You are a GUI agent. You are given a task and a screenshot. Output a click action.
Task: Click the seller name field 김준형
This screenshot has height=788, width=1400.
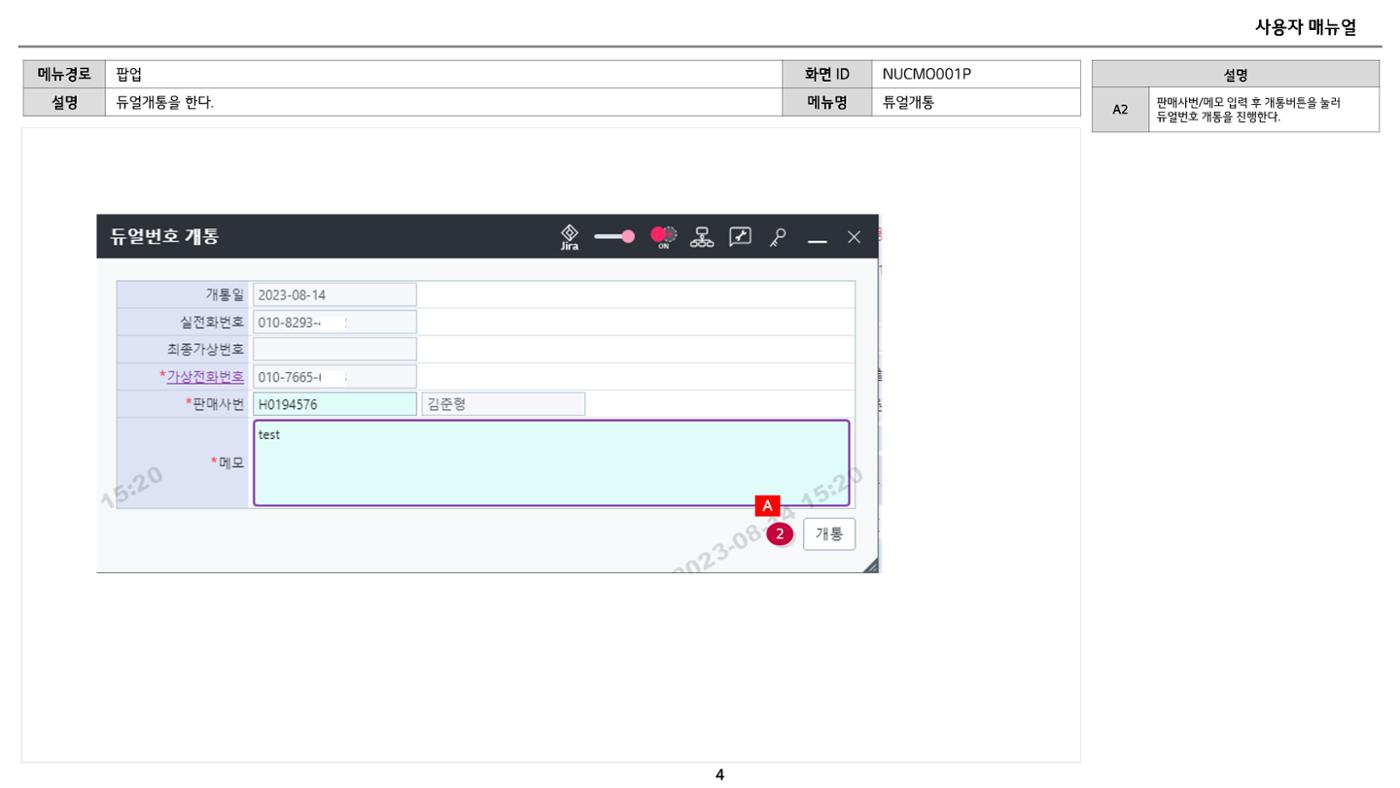503,404
